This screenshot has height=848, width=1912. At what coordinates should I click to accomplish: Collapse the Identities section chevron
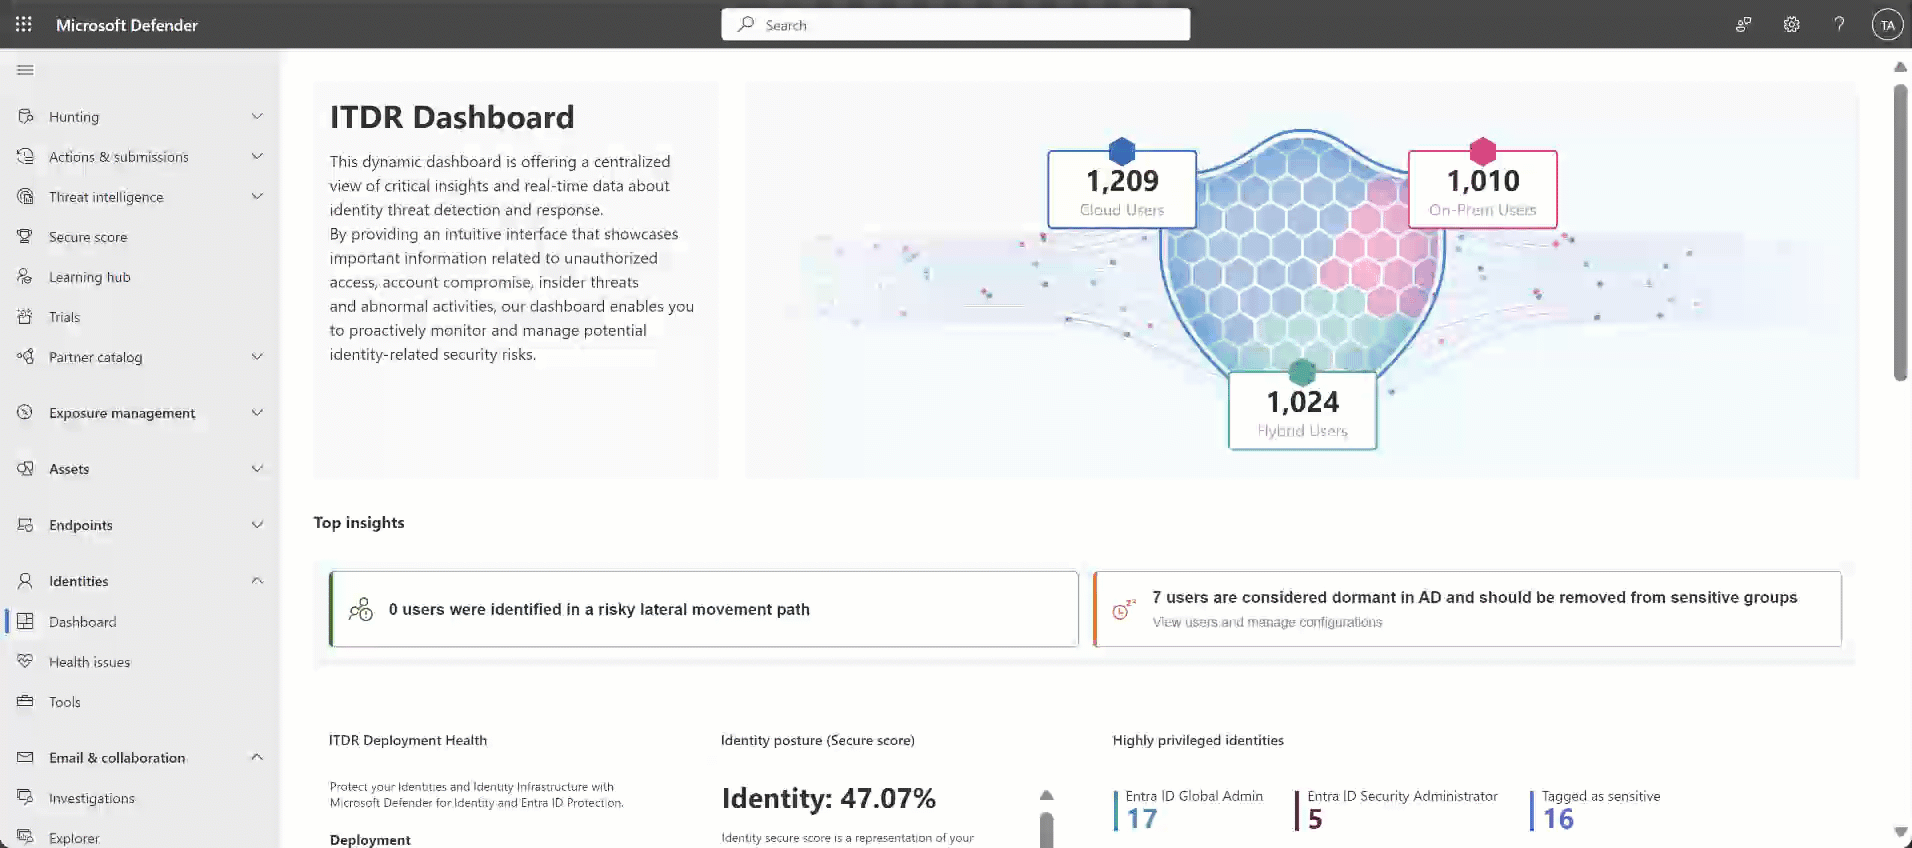coord(257,581)
